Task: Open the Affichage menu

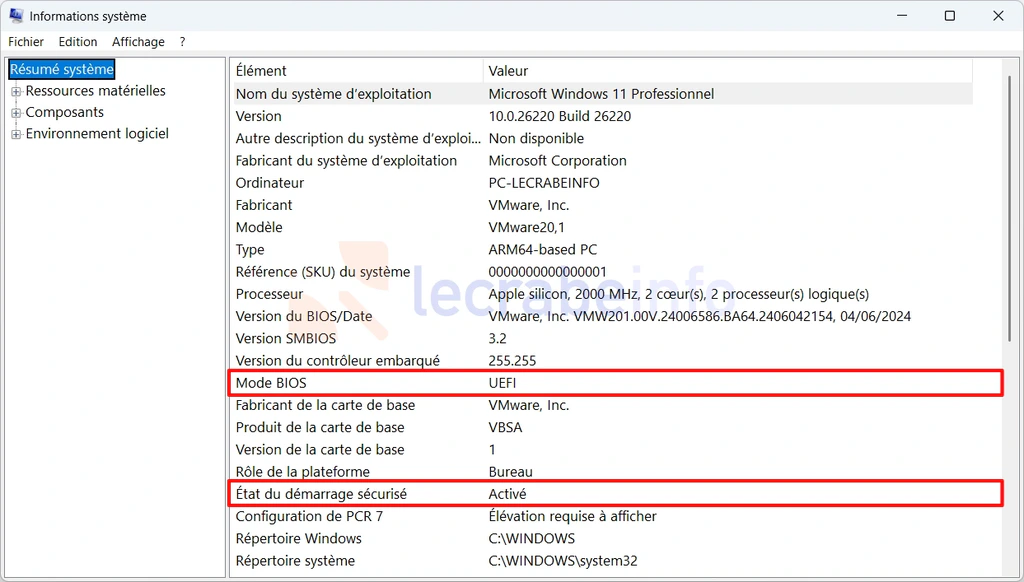Action: [138, 42]
